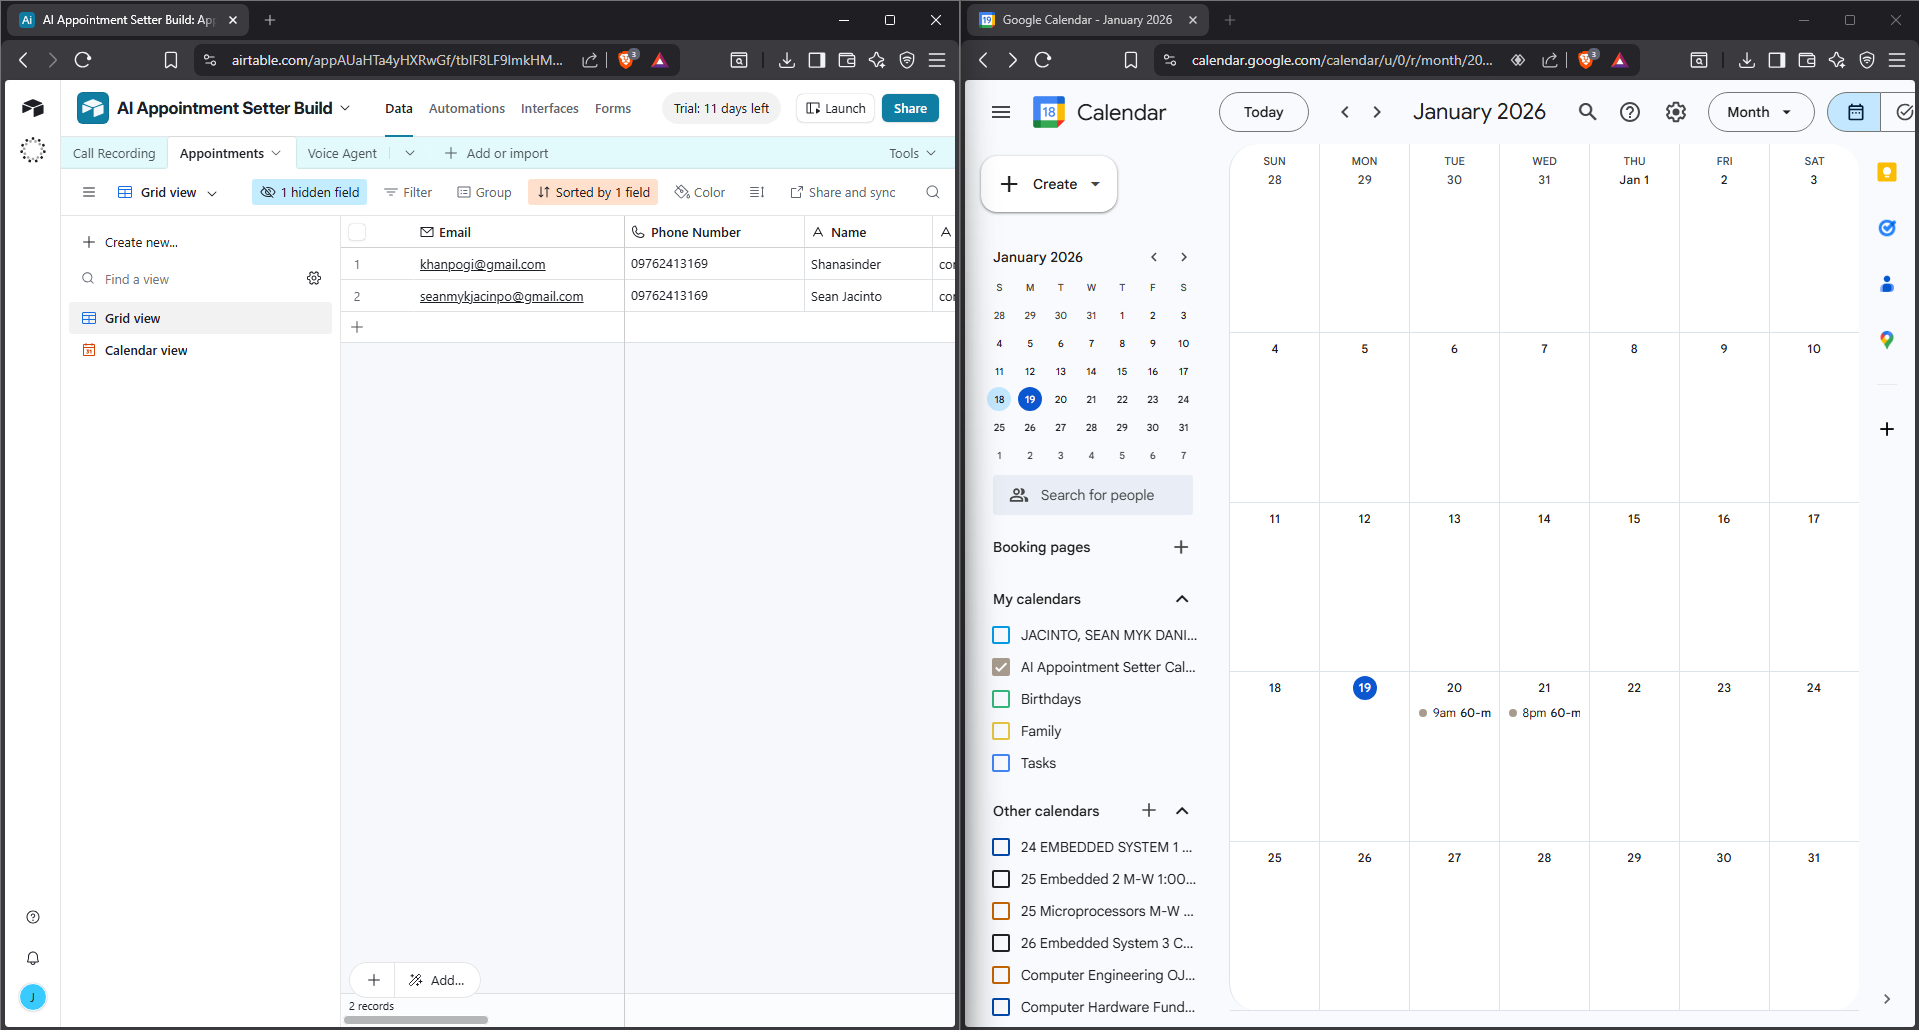Screen dimensions: 1919x1030
Task: Expand more tables chevron after Voice Agent
Action: pos(410,153)
